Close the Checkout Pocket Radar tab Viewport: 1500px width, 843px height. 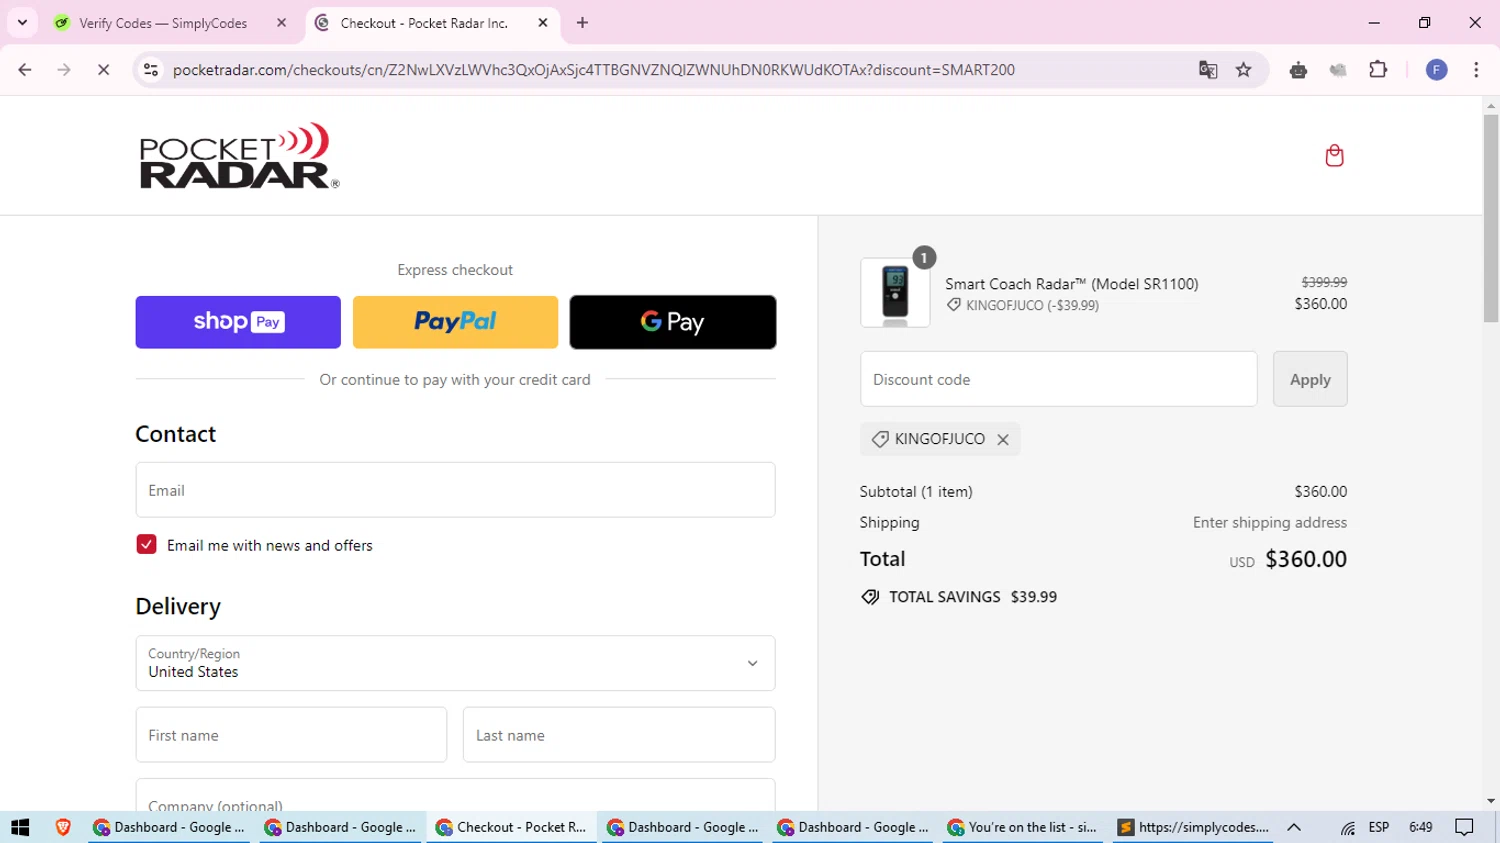tap(543, 23)
